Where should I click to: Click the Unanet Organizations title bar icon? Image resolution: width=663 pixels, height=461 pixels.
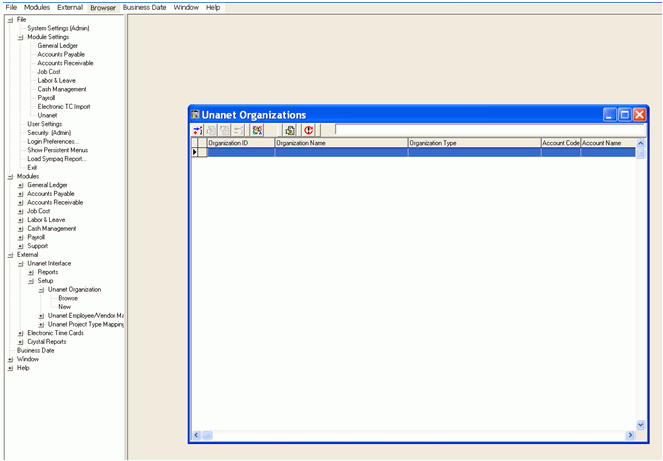coord(195,114)
